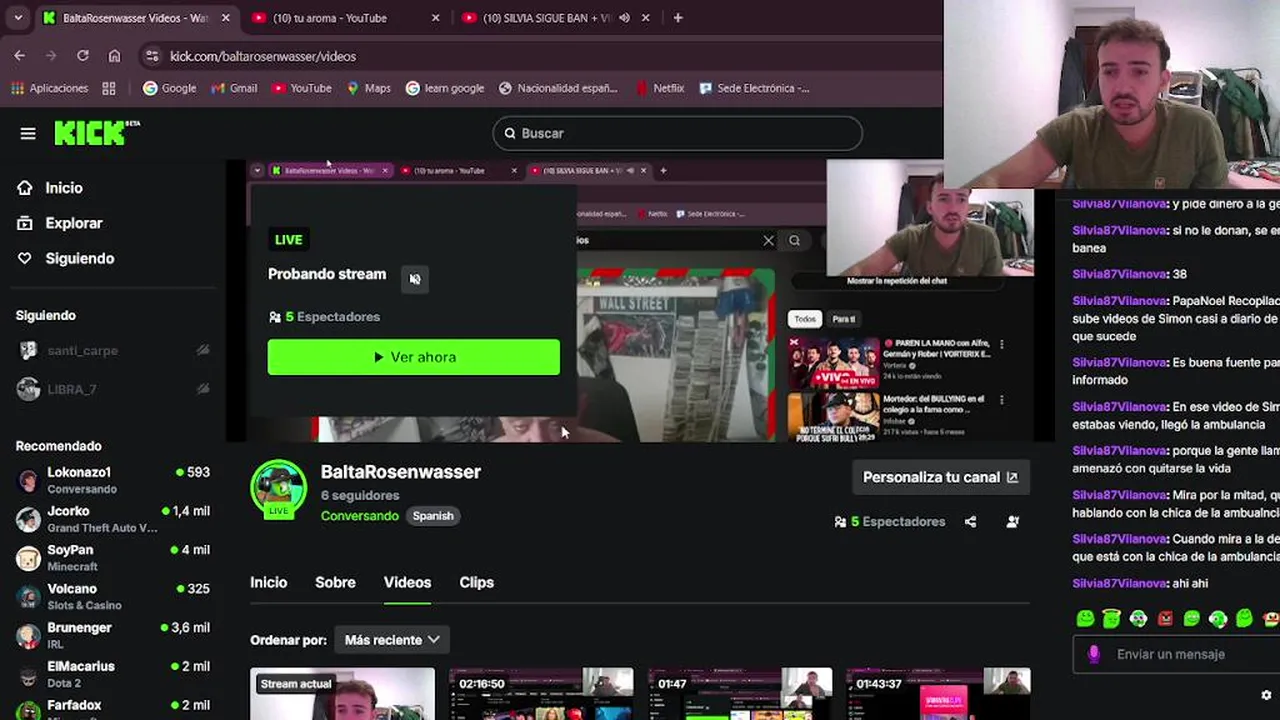Open the Netflix bookmark

(x=660, y=88)
